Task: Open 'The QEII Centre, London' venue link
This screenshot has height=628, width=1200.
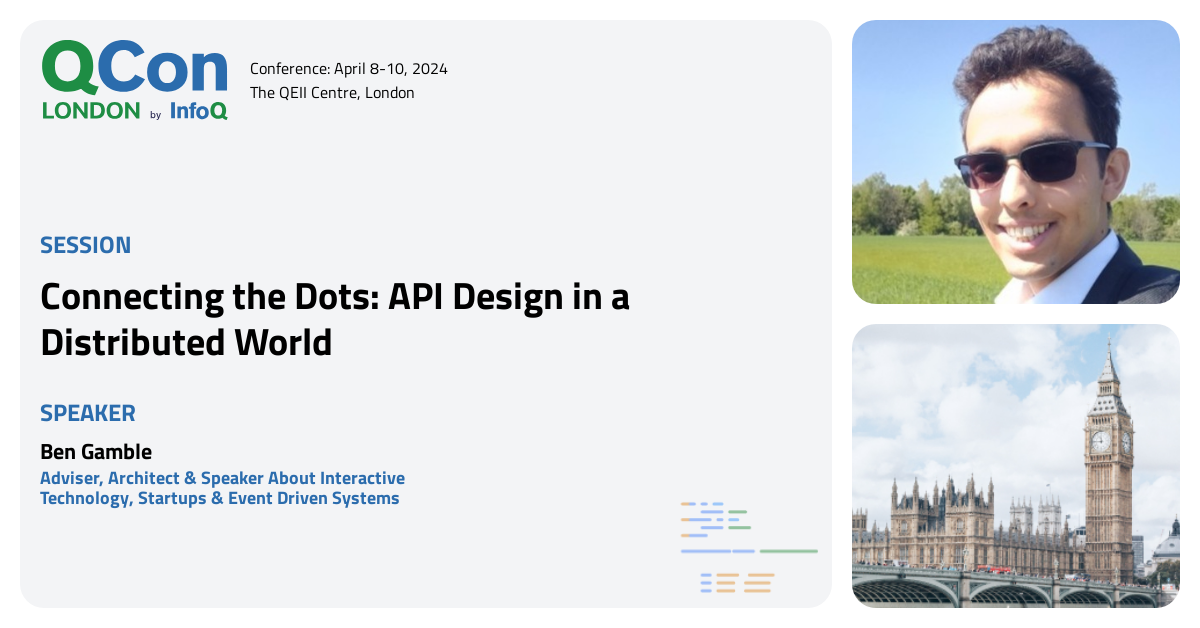Action: [333, 92]
